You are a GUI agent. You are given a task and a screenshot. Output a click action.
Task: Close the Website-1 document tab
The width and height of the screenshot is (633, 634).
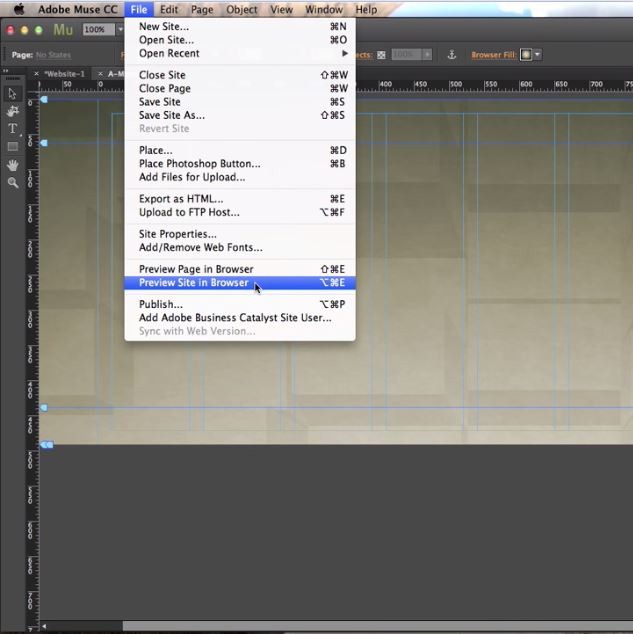click(37, 74)
